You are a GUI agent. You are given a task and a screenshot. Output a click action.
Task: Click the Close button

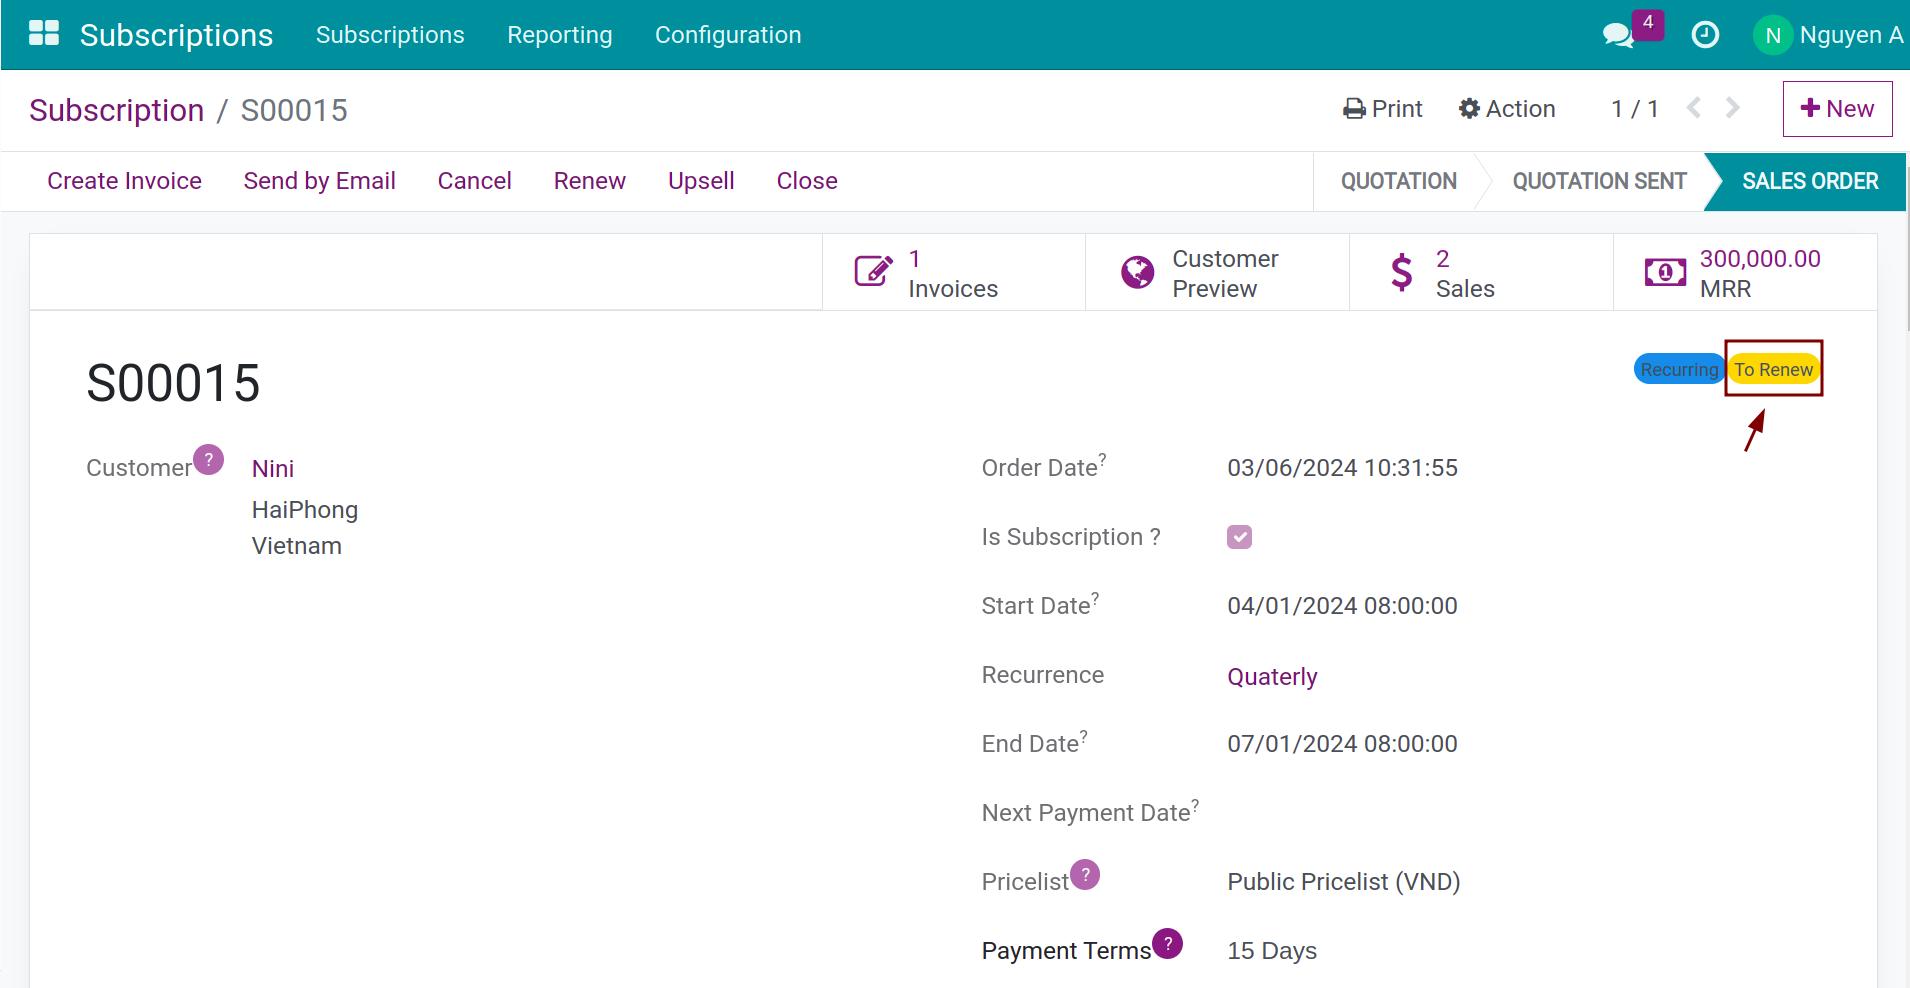[x=807, y=181]
